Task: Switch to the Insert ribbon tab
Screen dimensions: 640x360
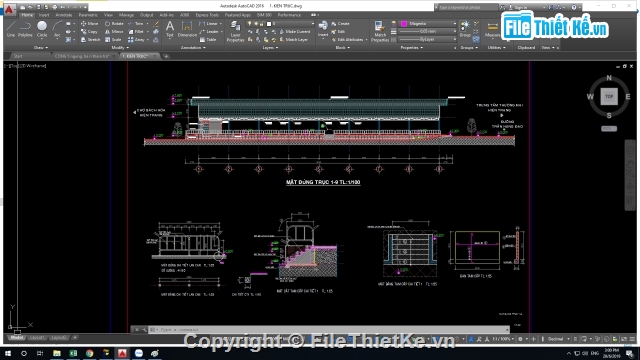Action: tap(44, 15)
